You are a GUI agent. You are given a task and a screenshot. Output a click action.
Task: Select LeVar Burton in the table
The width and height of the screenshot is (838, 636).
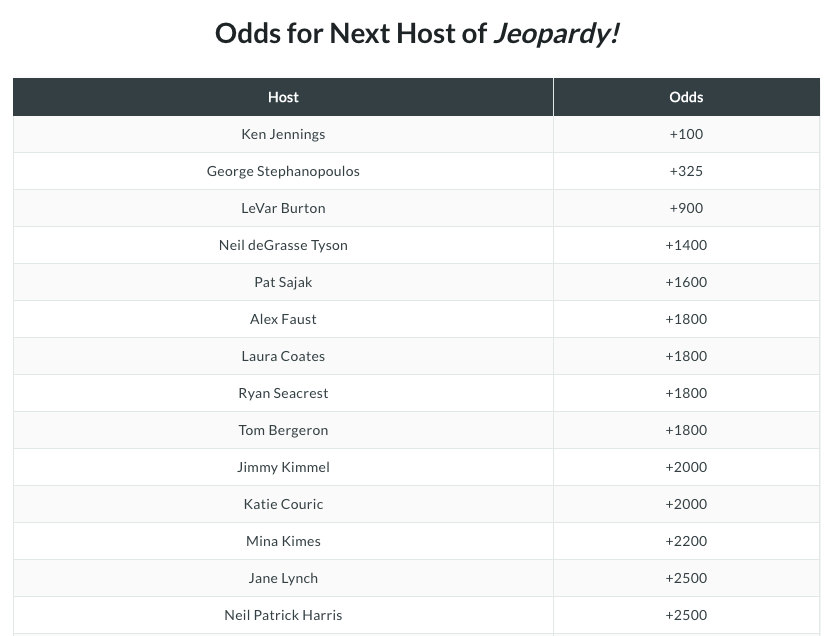(283, 208)
